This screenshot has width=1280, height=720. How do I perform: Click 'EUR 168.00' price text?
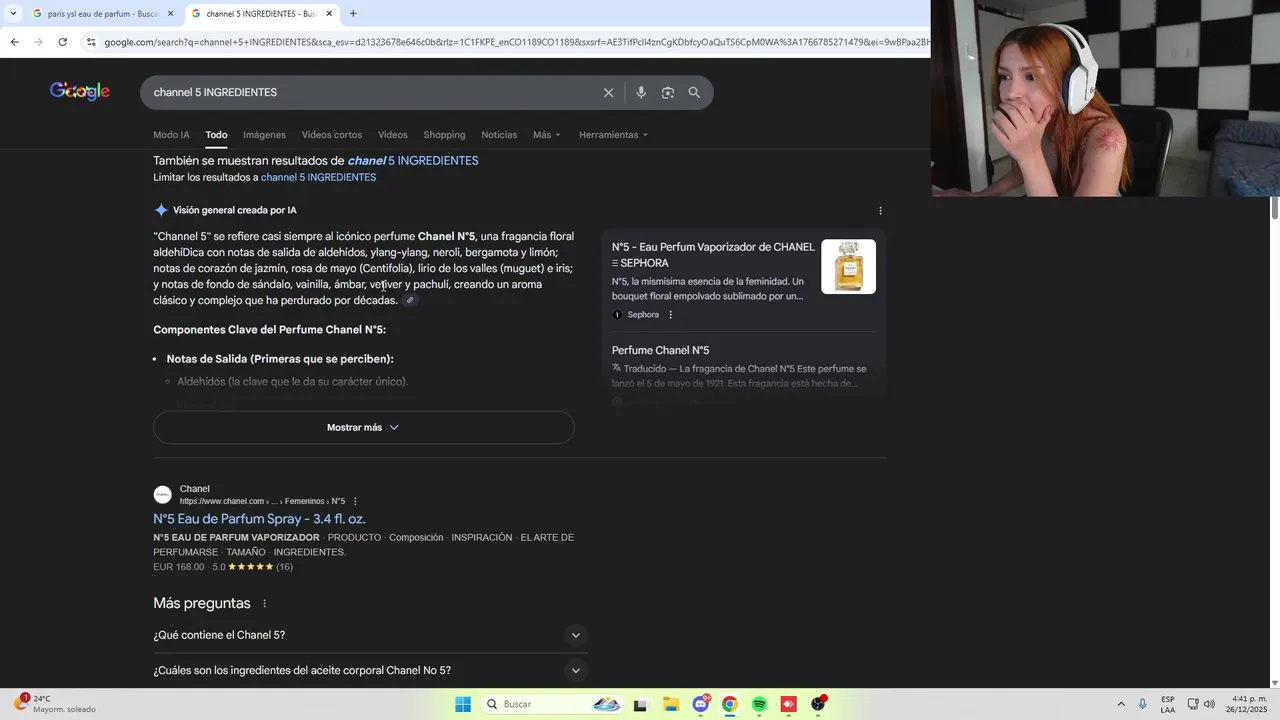coord(178,567)
